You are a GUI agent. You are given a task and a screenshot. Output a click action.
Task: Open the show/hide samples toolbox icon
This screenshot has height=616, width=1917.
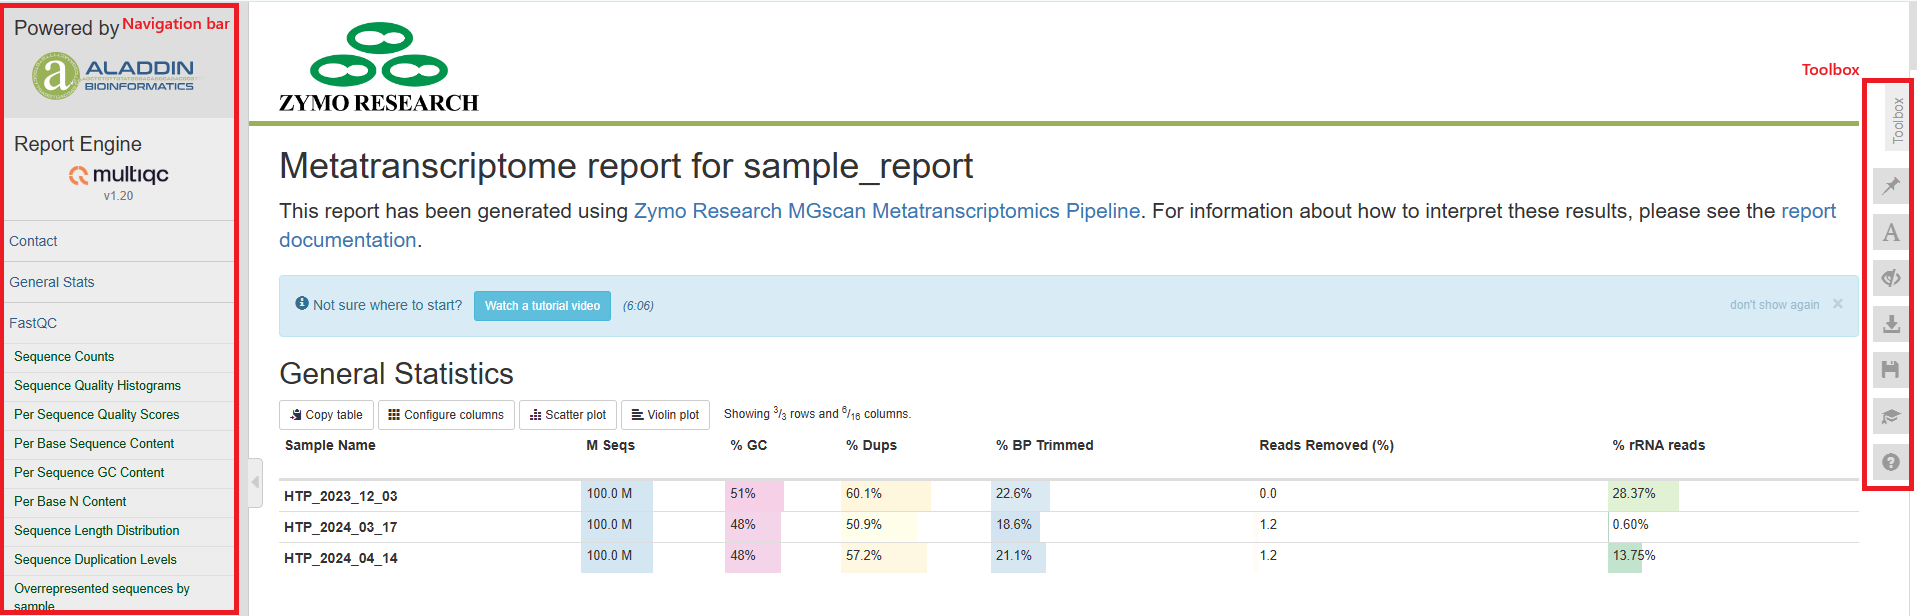(1890, 278)
